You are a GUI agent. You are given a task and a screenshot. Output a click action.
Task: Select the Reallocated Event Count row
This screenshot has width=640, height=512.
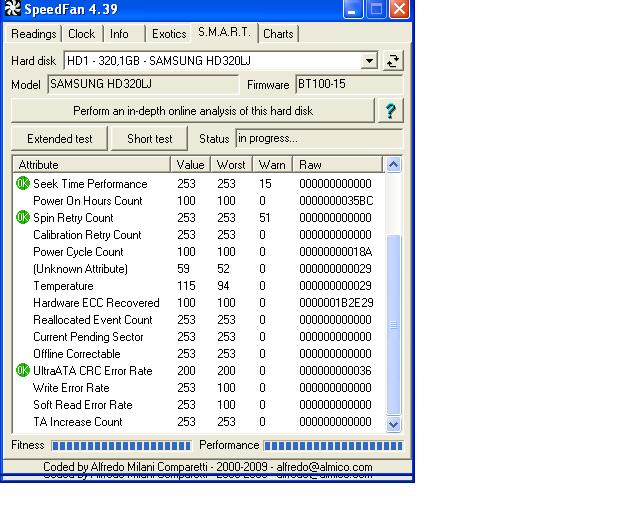pyautogui.click(x=199, y=320)
